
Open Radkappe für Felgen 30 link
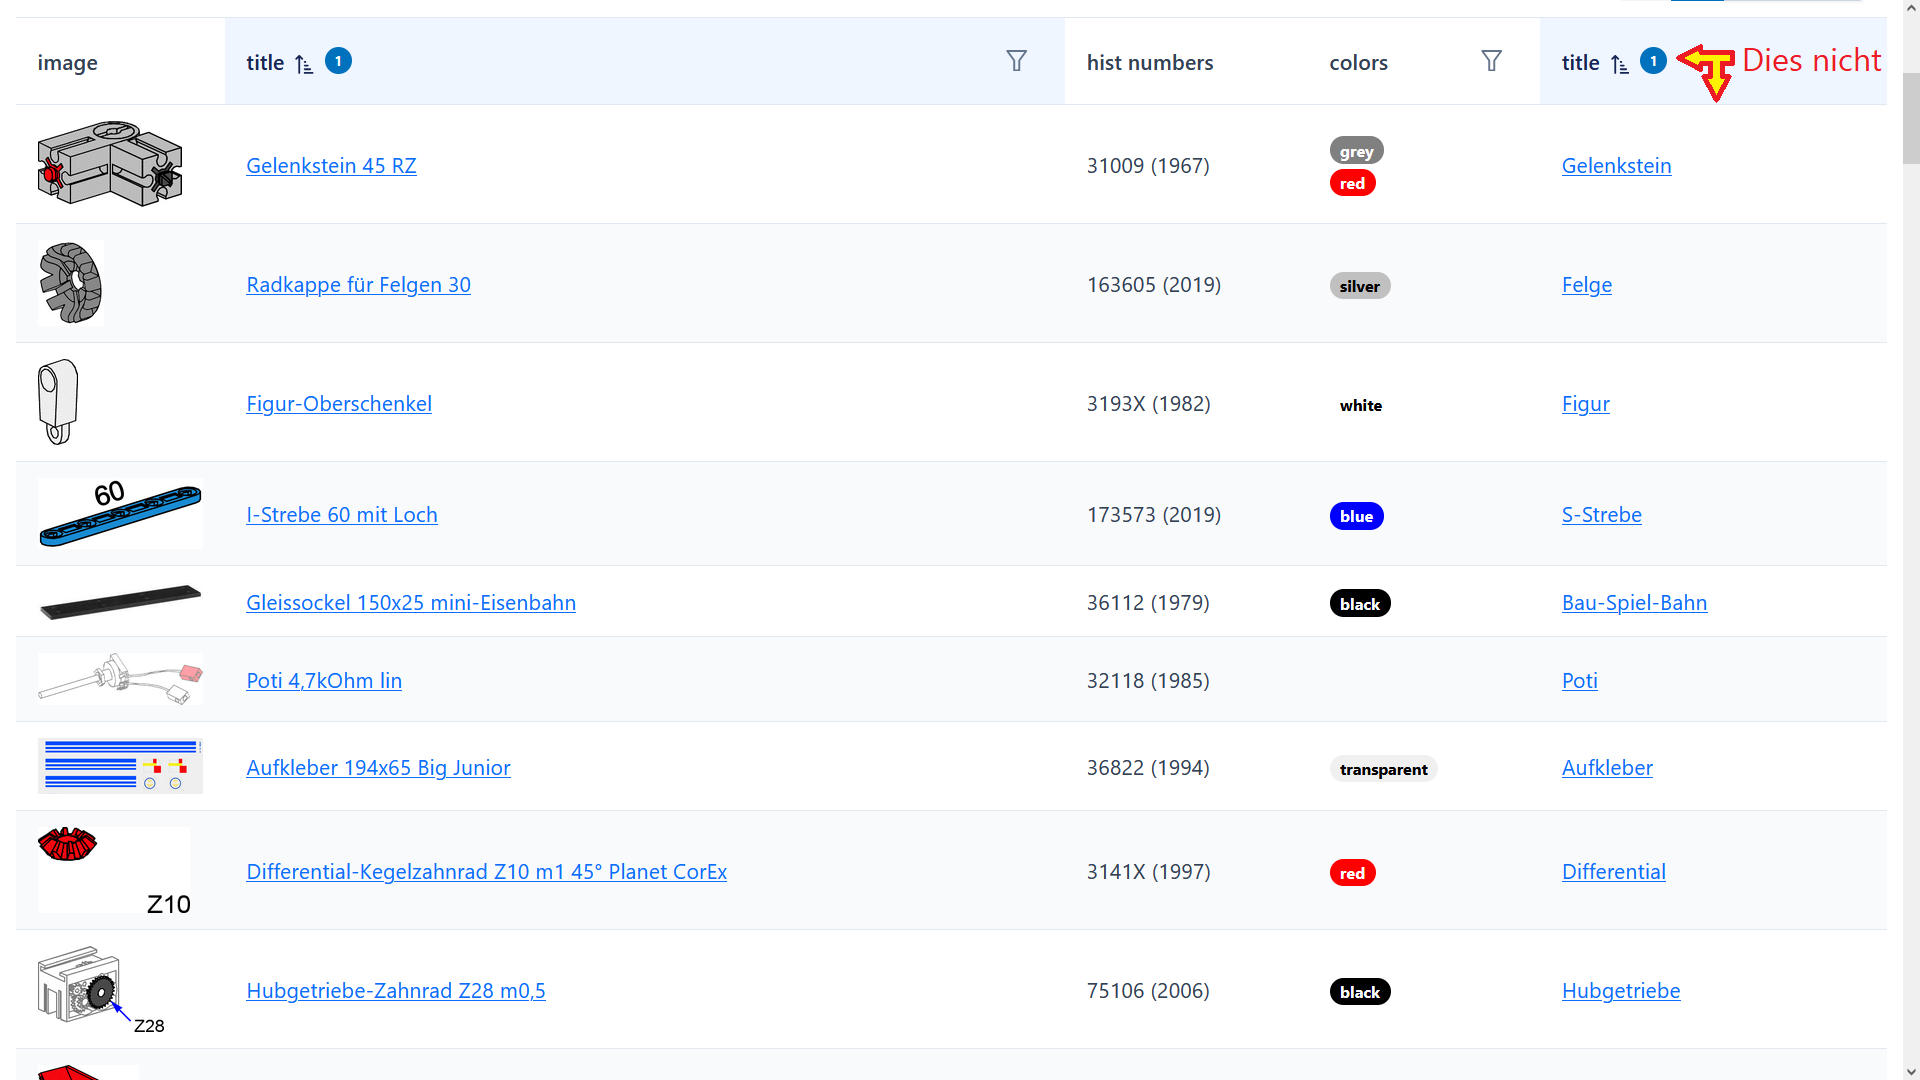(x=358, y=285)
